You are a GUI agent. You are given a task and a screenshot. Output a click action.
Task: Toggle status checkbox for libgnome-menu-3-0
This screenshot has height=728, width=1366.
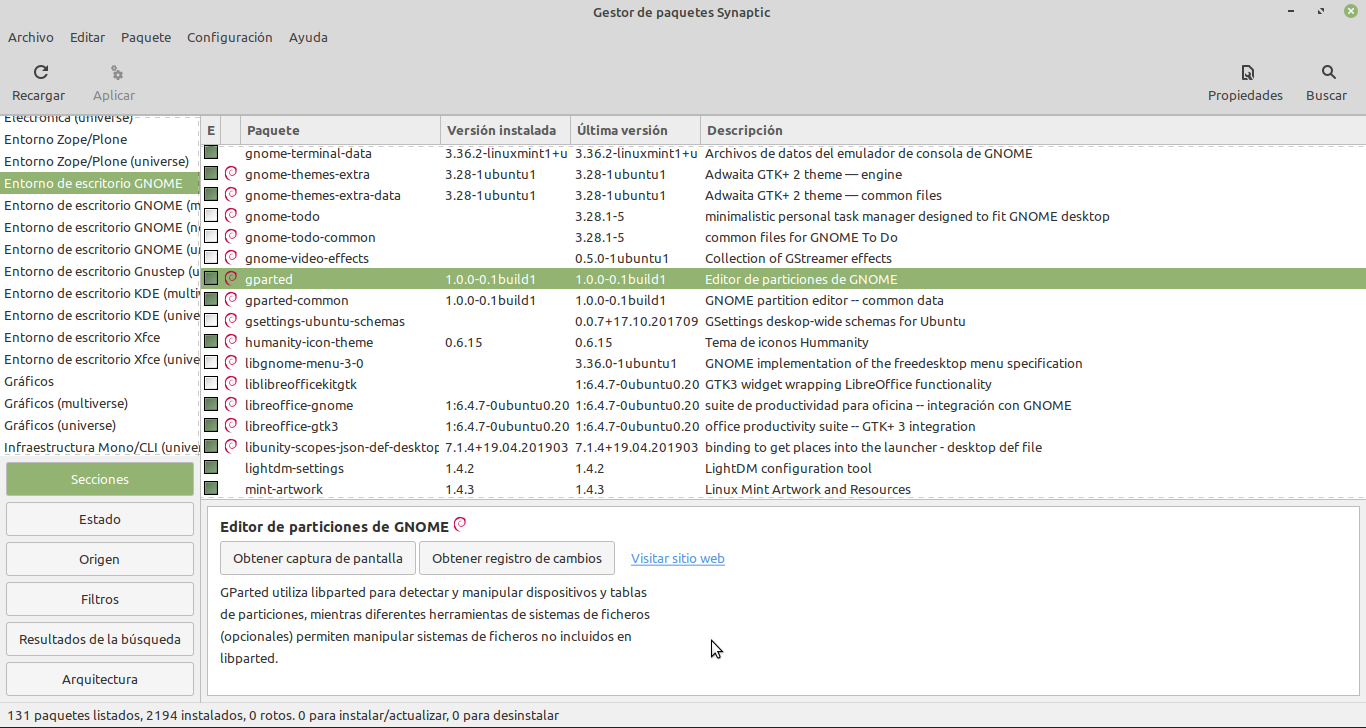(x=211, y=363)
